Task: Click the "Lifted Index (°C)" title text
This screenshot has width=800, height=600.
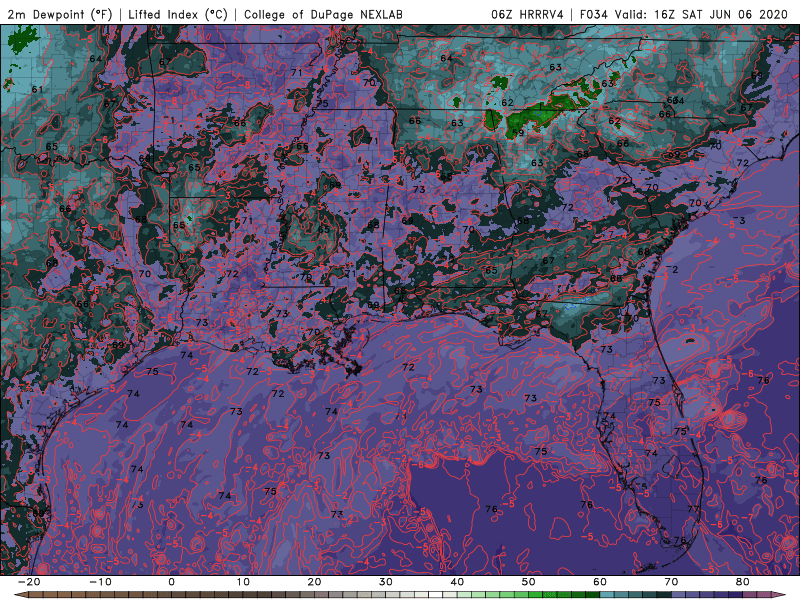Action: [178, 15]
